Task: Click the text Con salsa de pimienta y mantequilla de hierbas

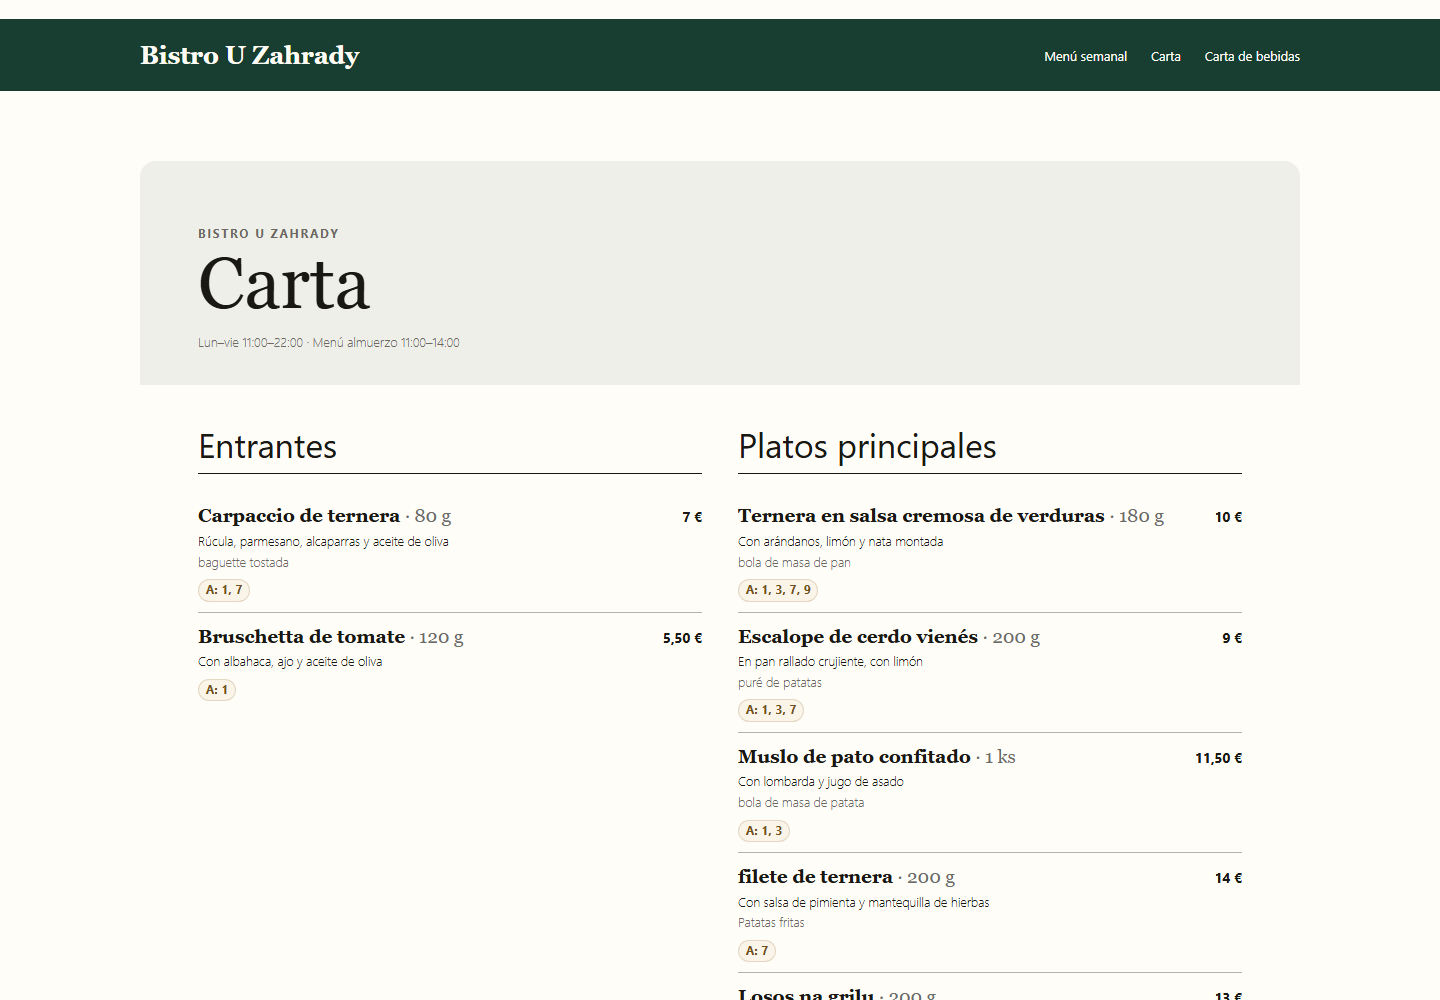Action: (864, 902)
